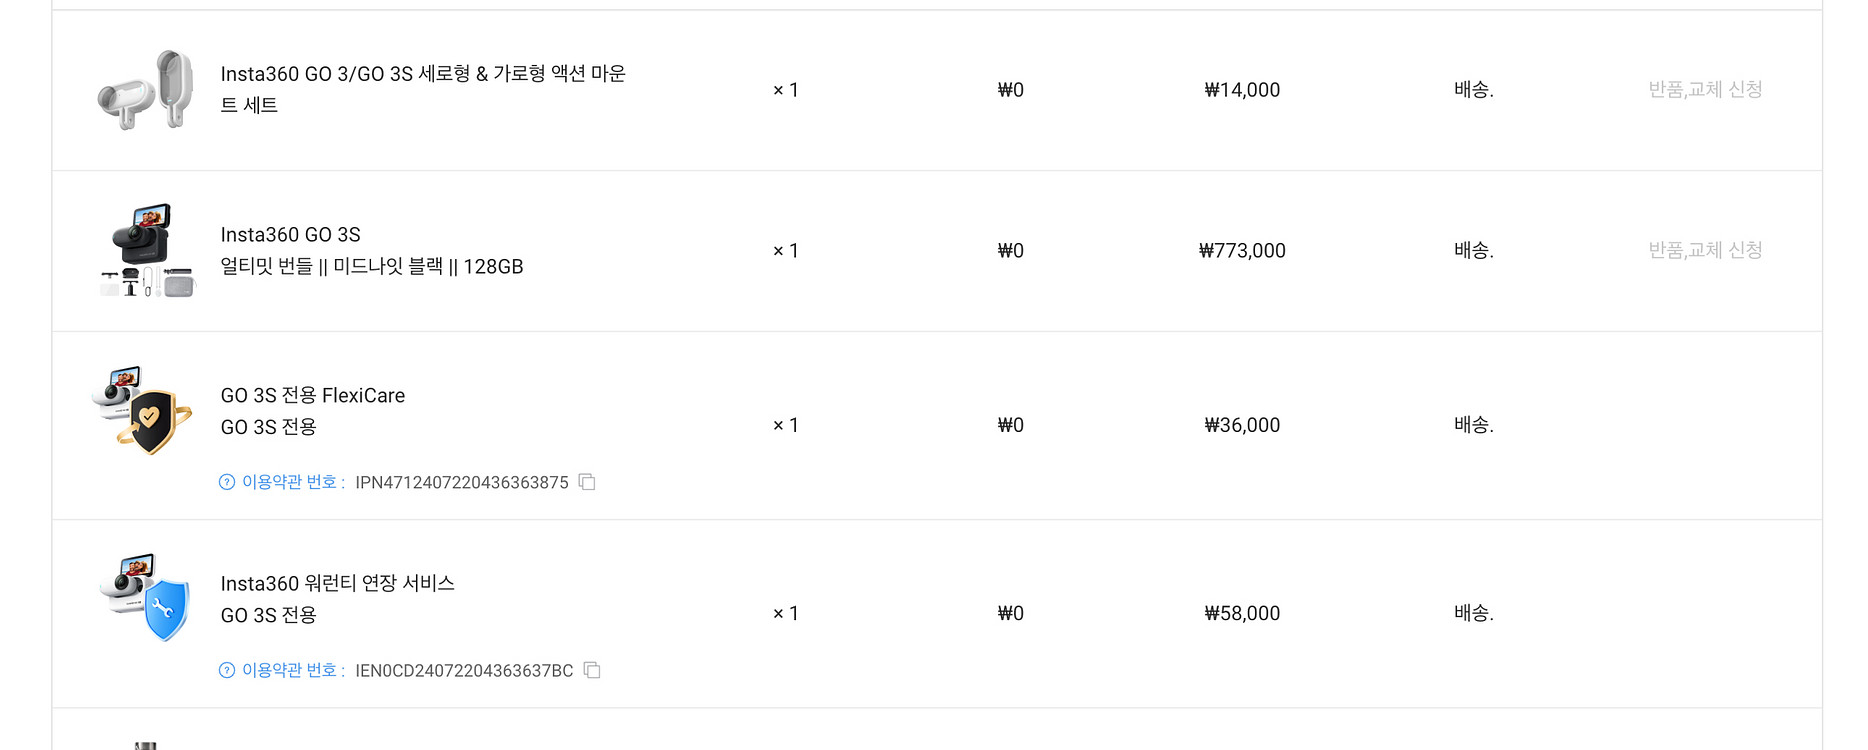
Task: Copy the FlexiCare contract number IPN4712407220436363875
Action: 587,482
